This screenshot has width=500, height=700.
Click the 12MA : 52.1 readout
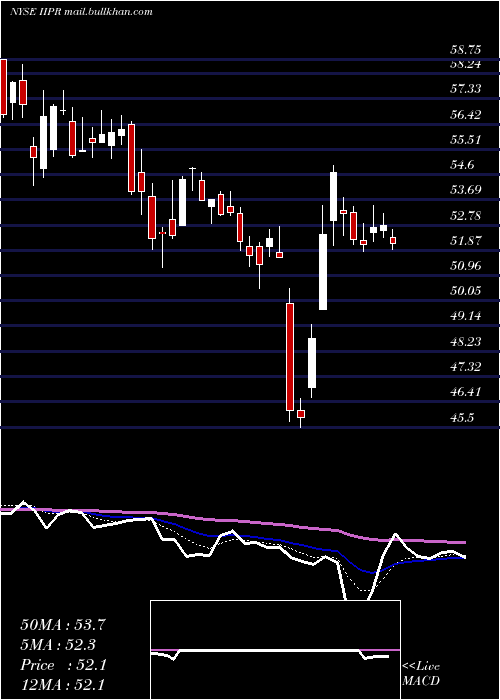[x=63, y=684]
